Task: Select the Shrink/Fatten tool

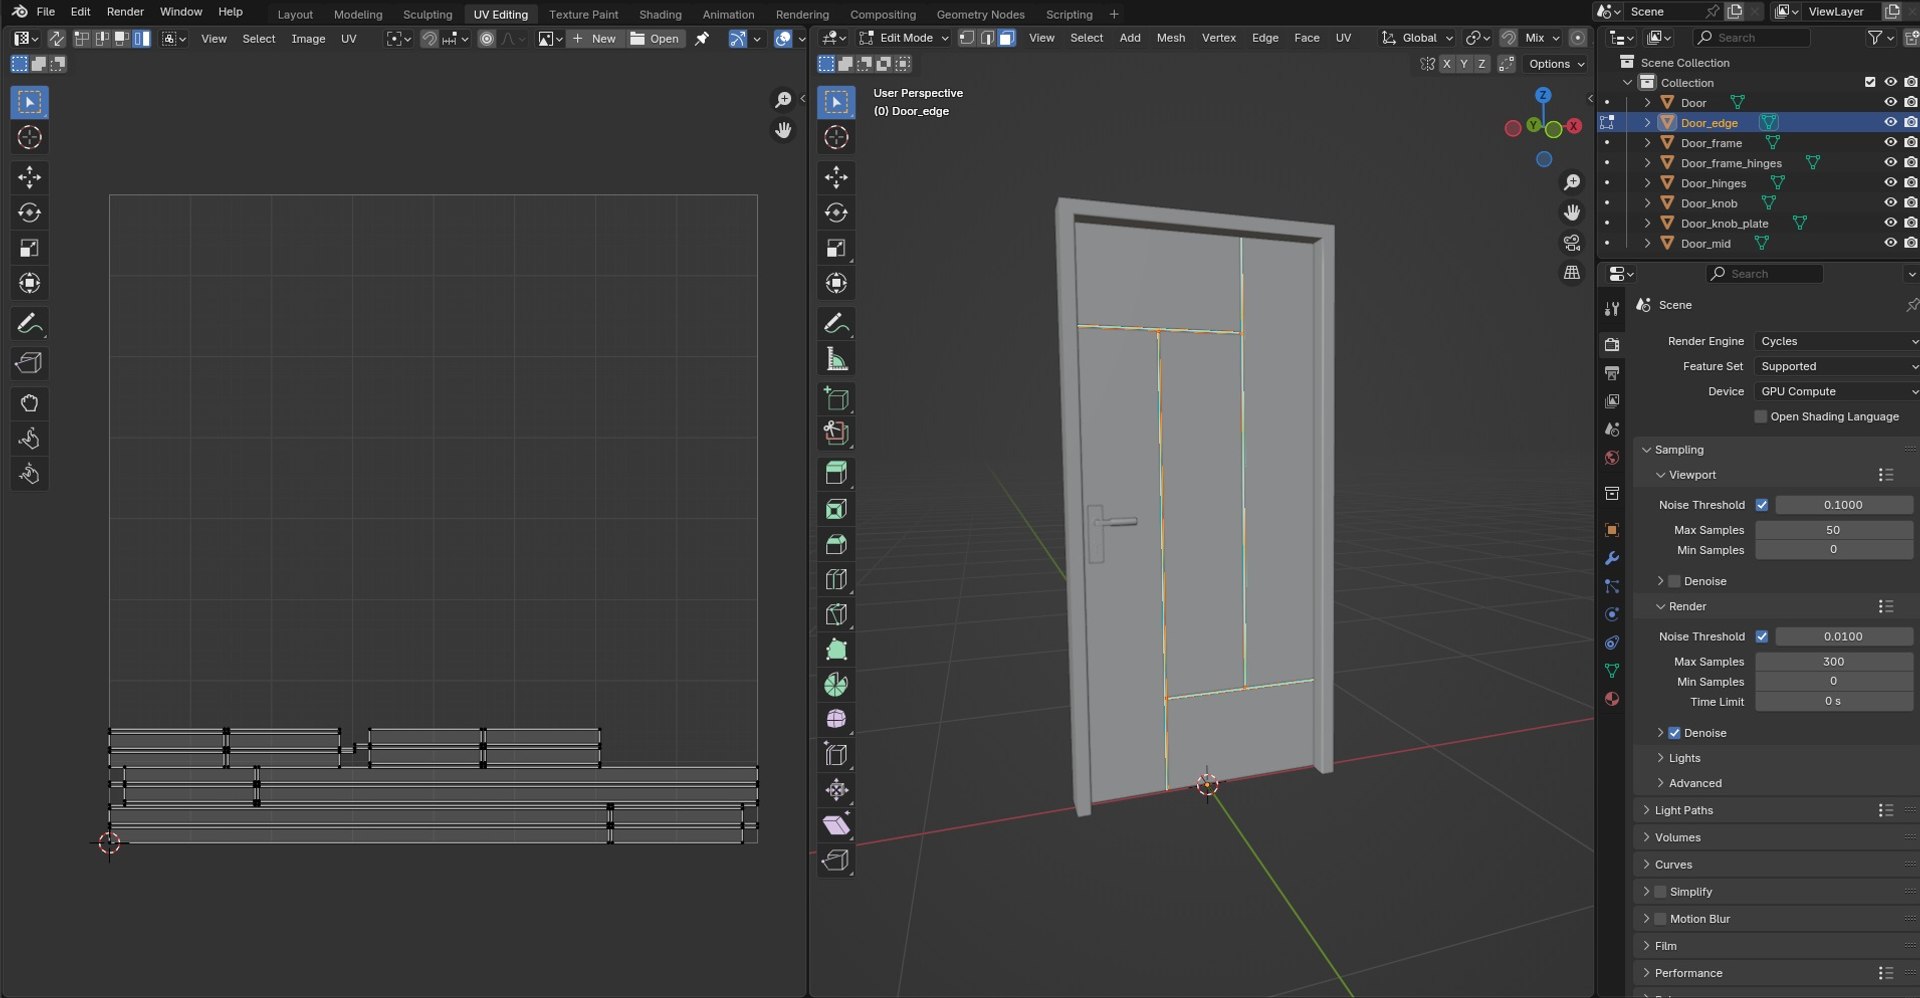Action: click(836, 790)
